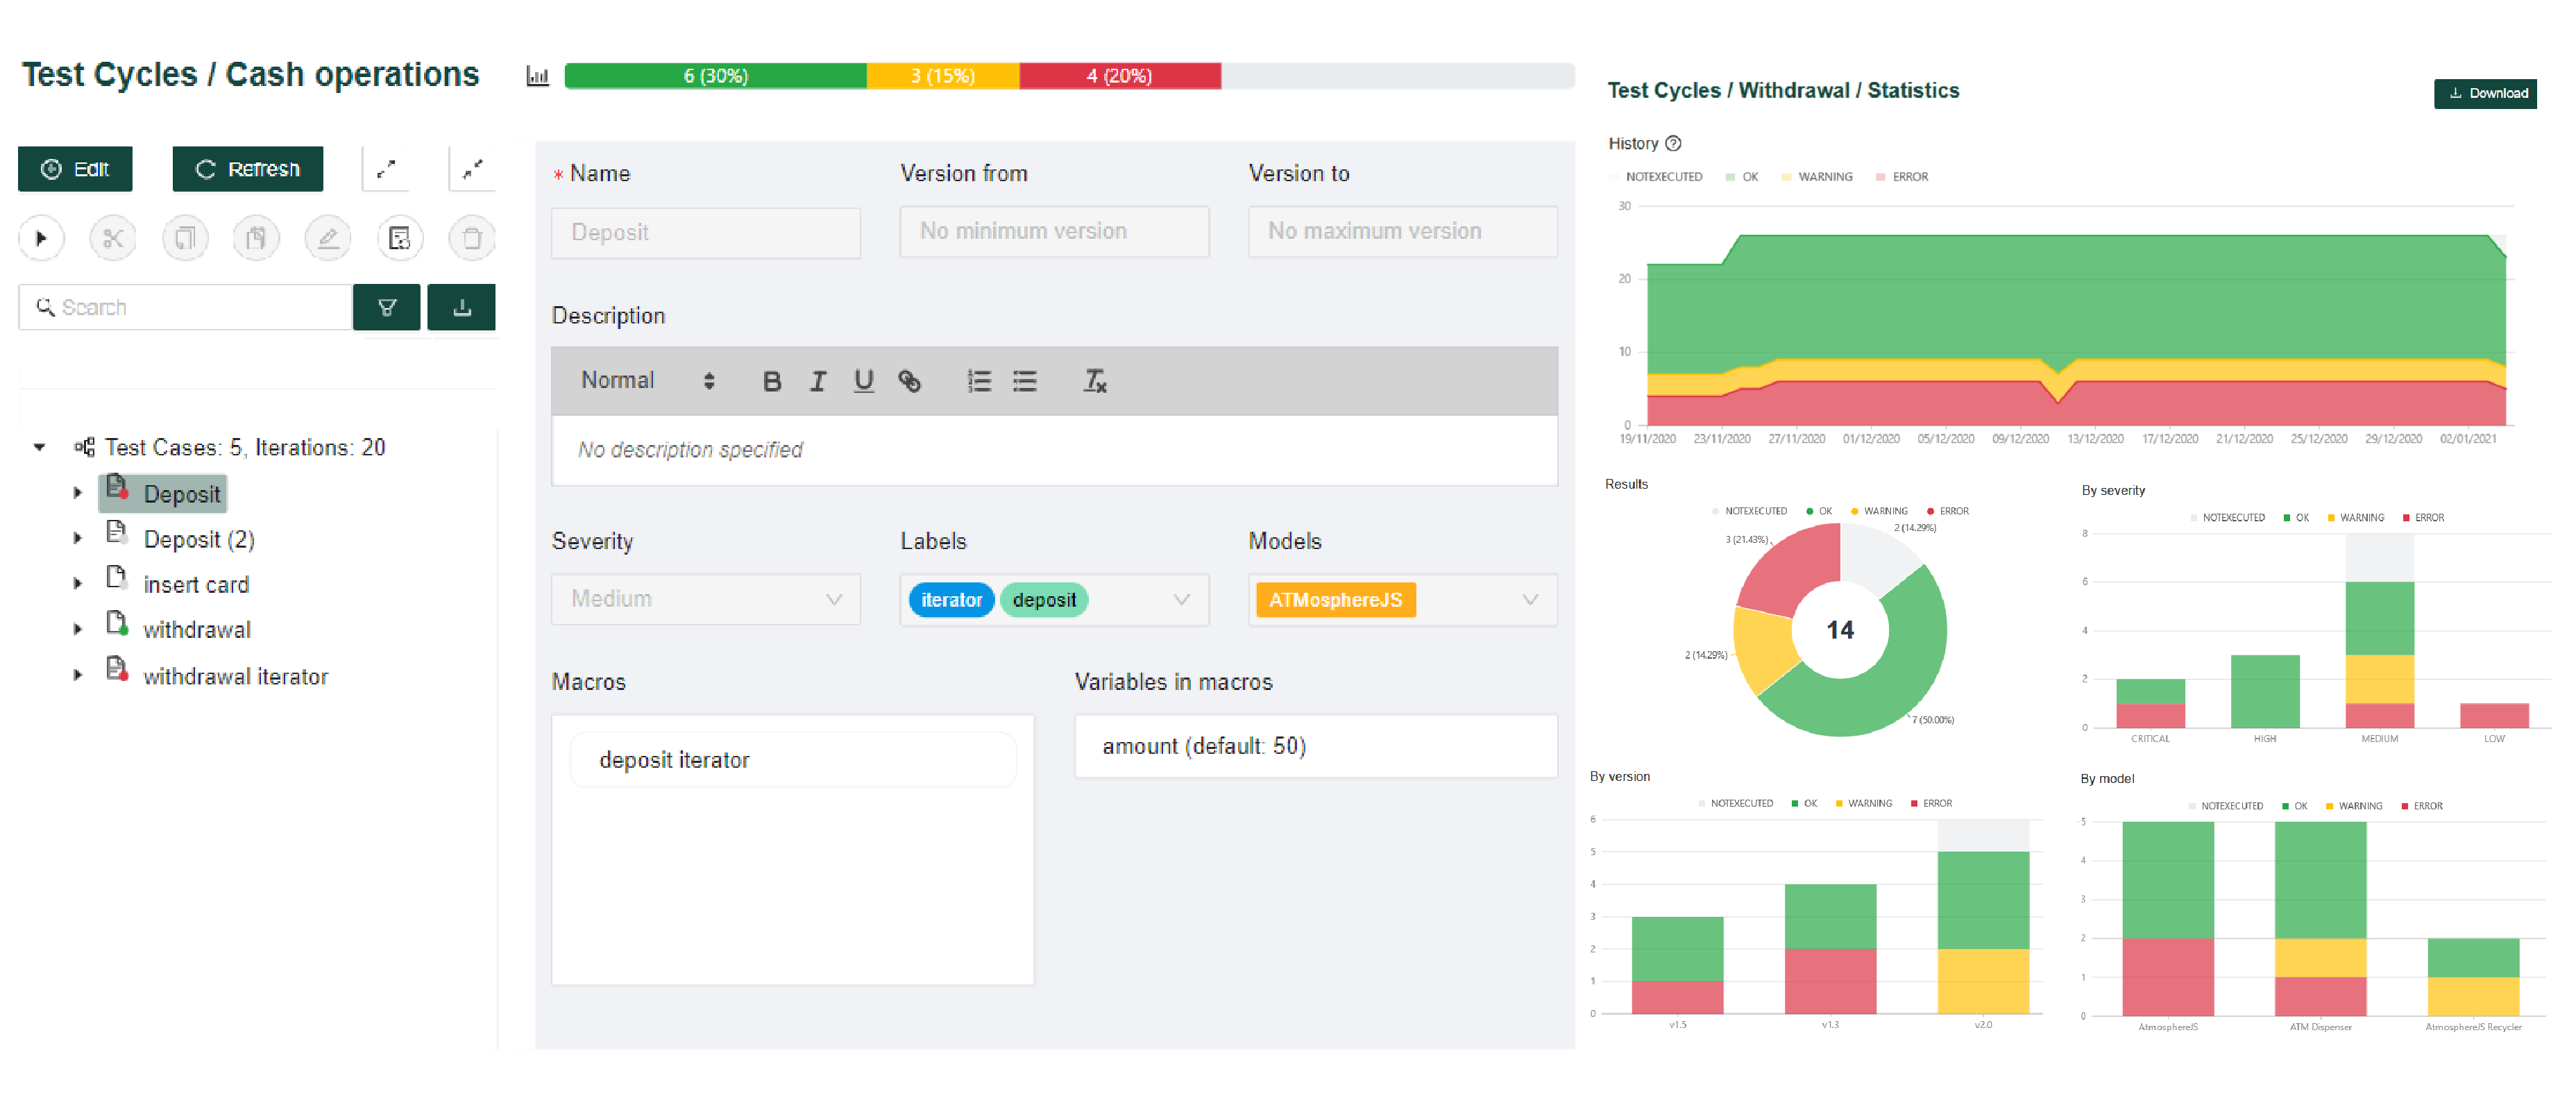Toggle NOTEXECUTED in the By model legend
Screen dimensions: 2576x1103
2226,806
